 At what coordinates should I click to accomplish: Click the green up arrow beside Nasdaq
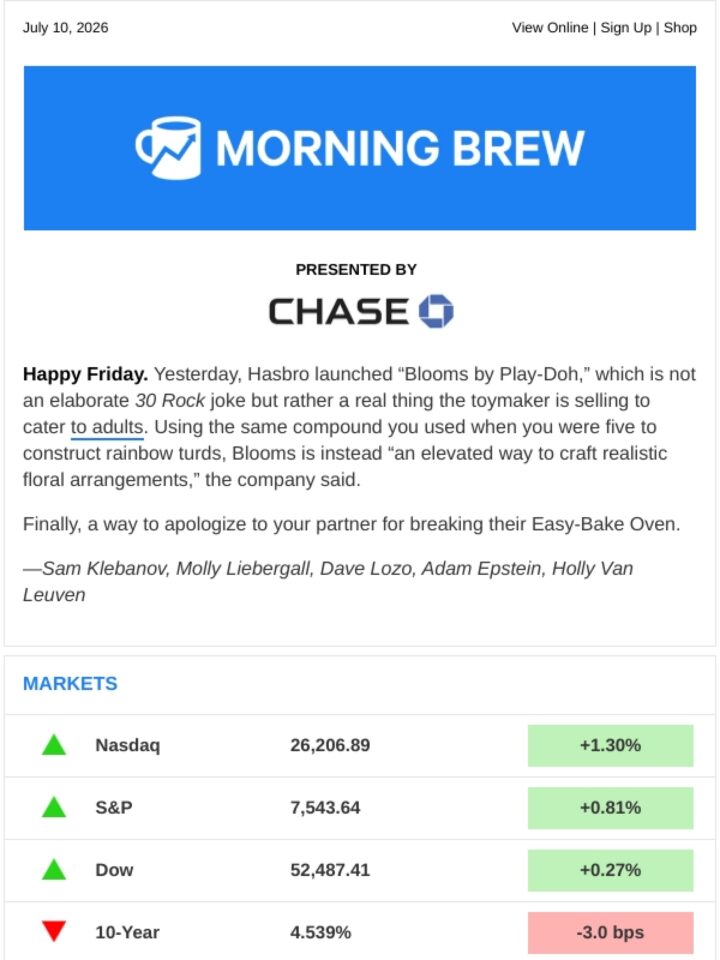[54, 744]
